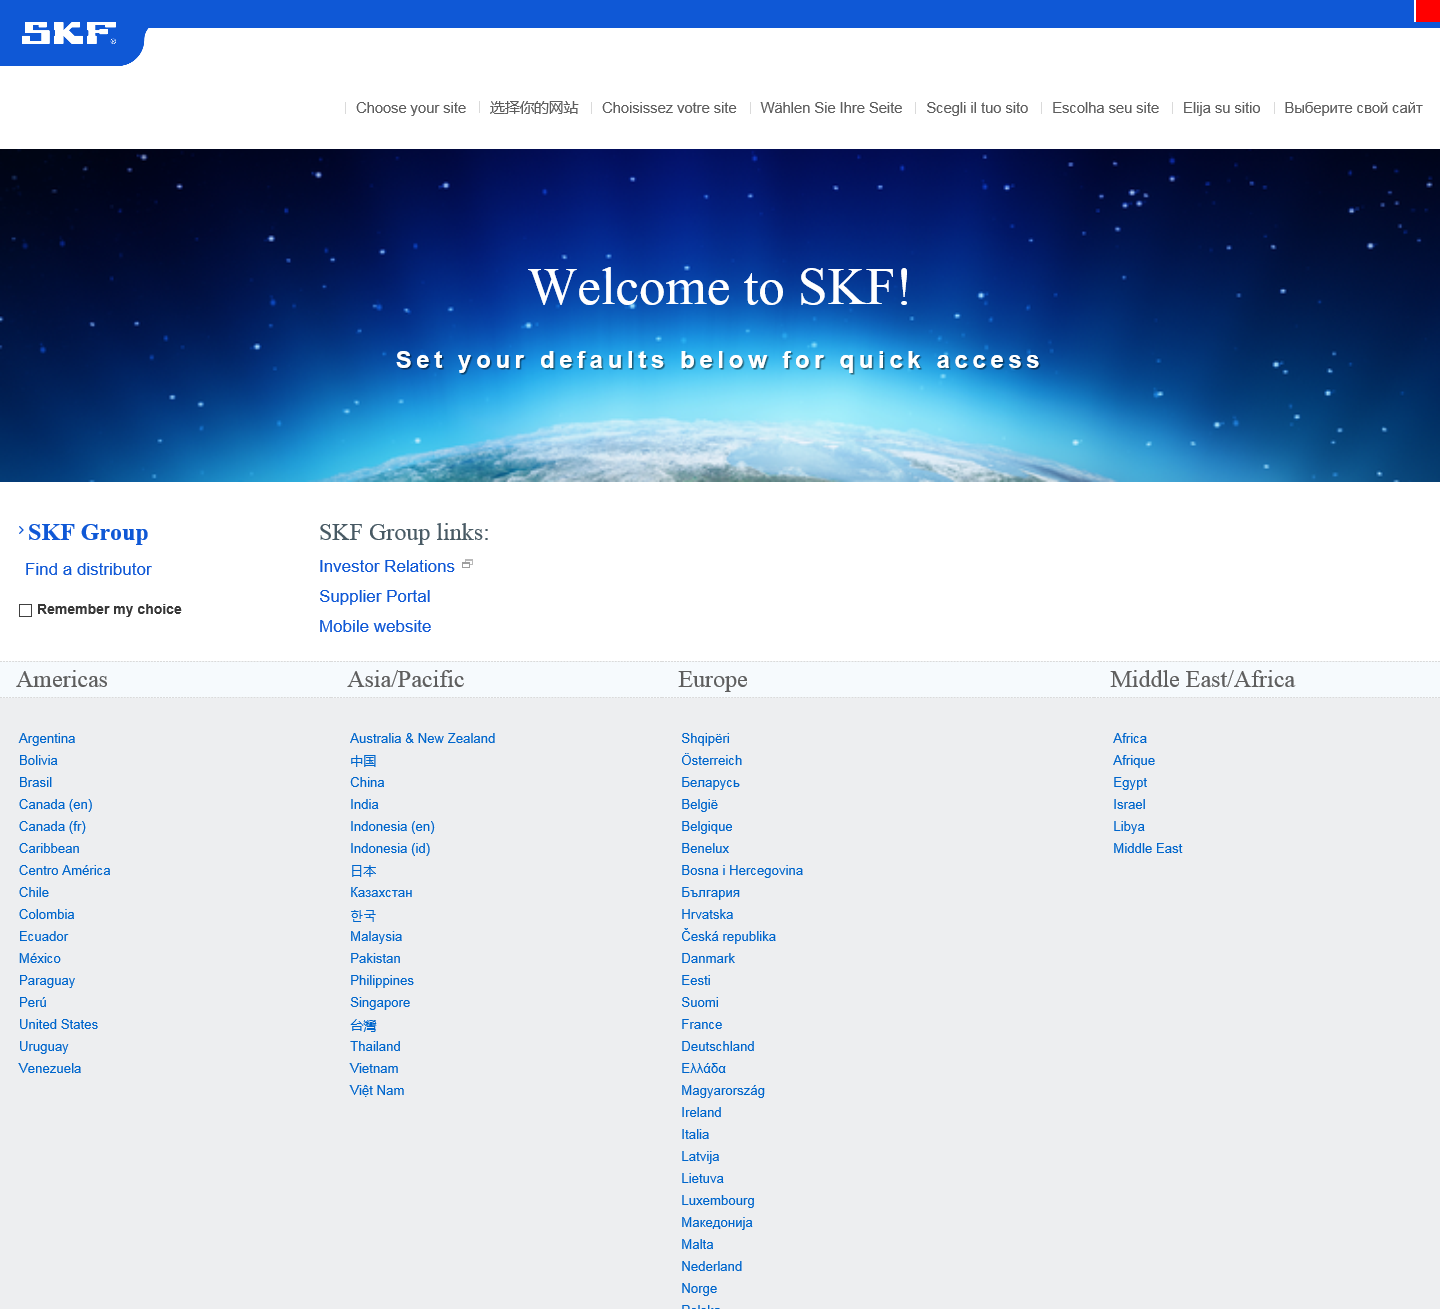Open the Österreich site
1440x1309 pixels.
712,760
